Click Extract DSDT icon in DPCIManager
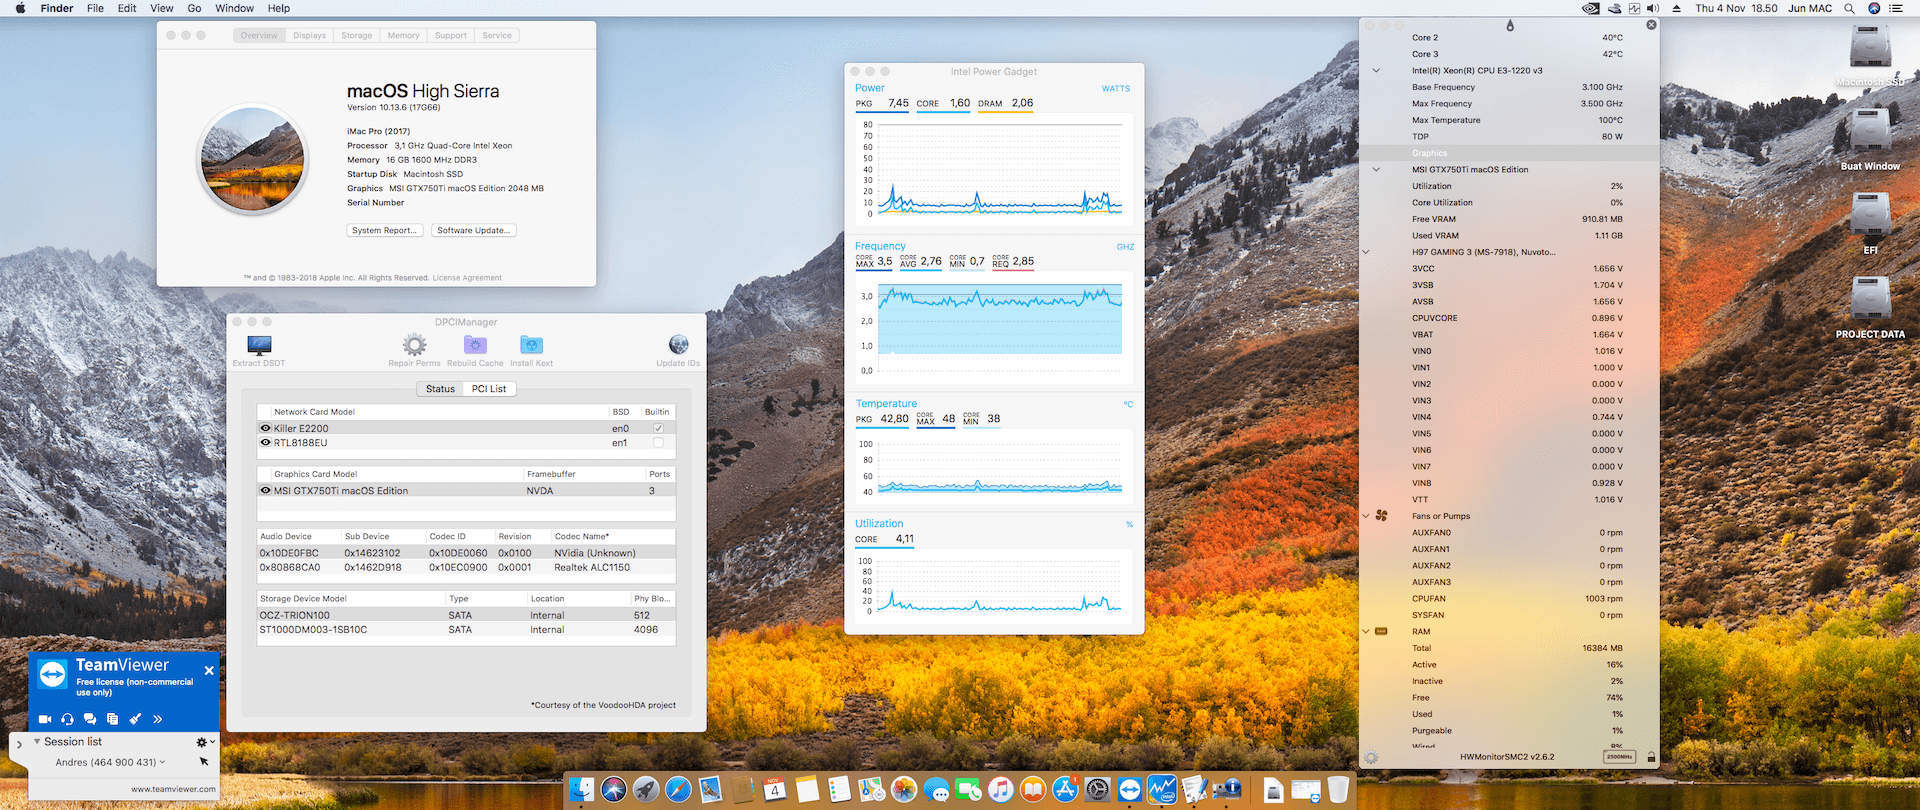The image size is (1920, 810). point(259,345)
